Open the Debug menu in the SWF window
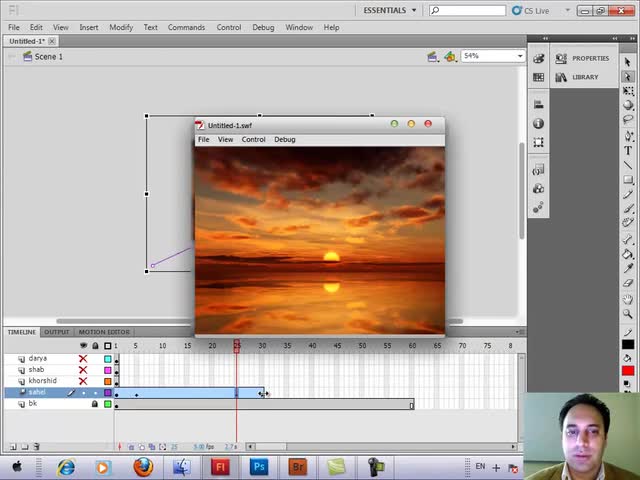This screenshot has height=480, width=640. click(284, 140)
